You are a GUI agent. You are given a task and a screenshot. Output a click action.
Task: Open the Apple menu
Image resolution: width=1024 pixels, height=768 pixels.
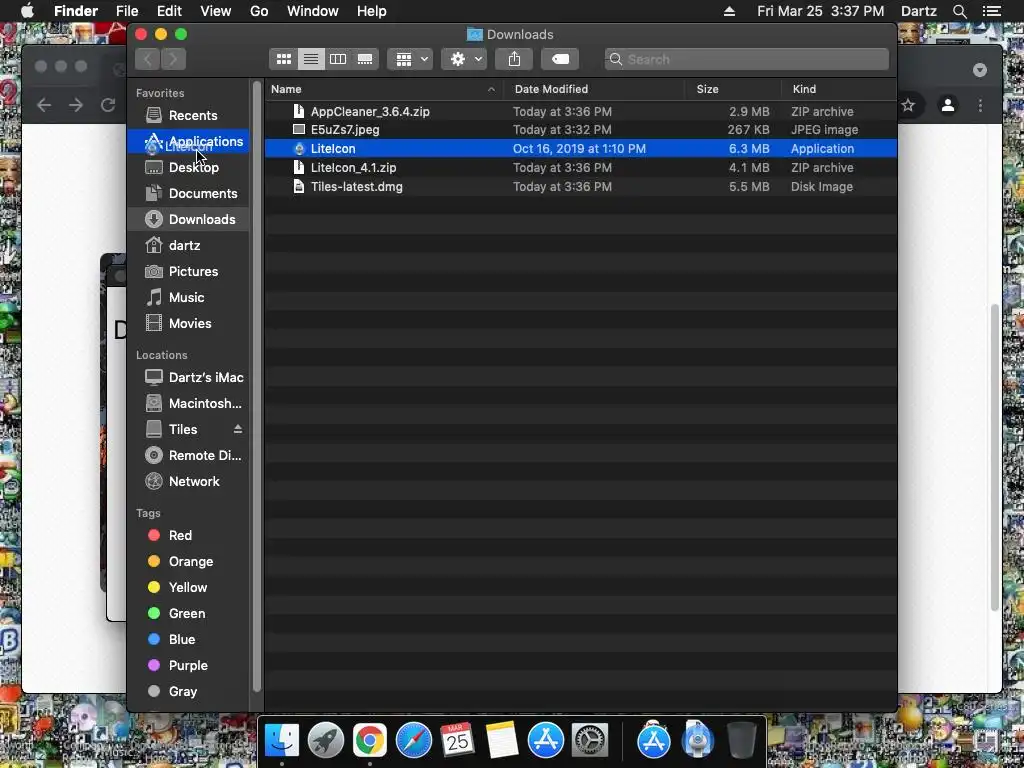[x=27, y=11]
